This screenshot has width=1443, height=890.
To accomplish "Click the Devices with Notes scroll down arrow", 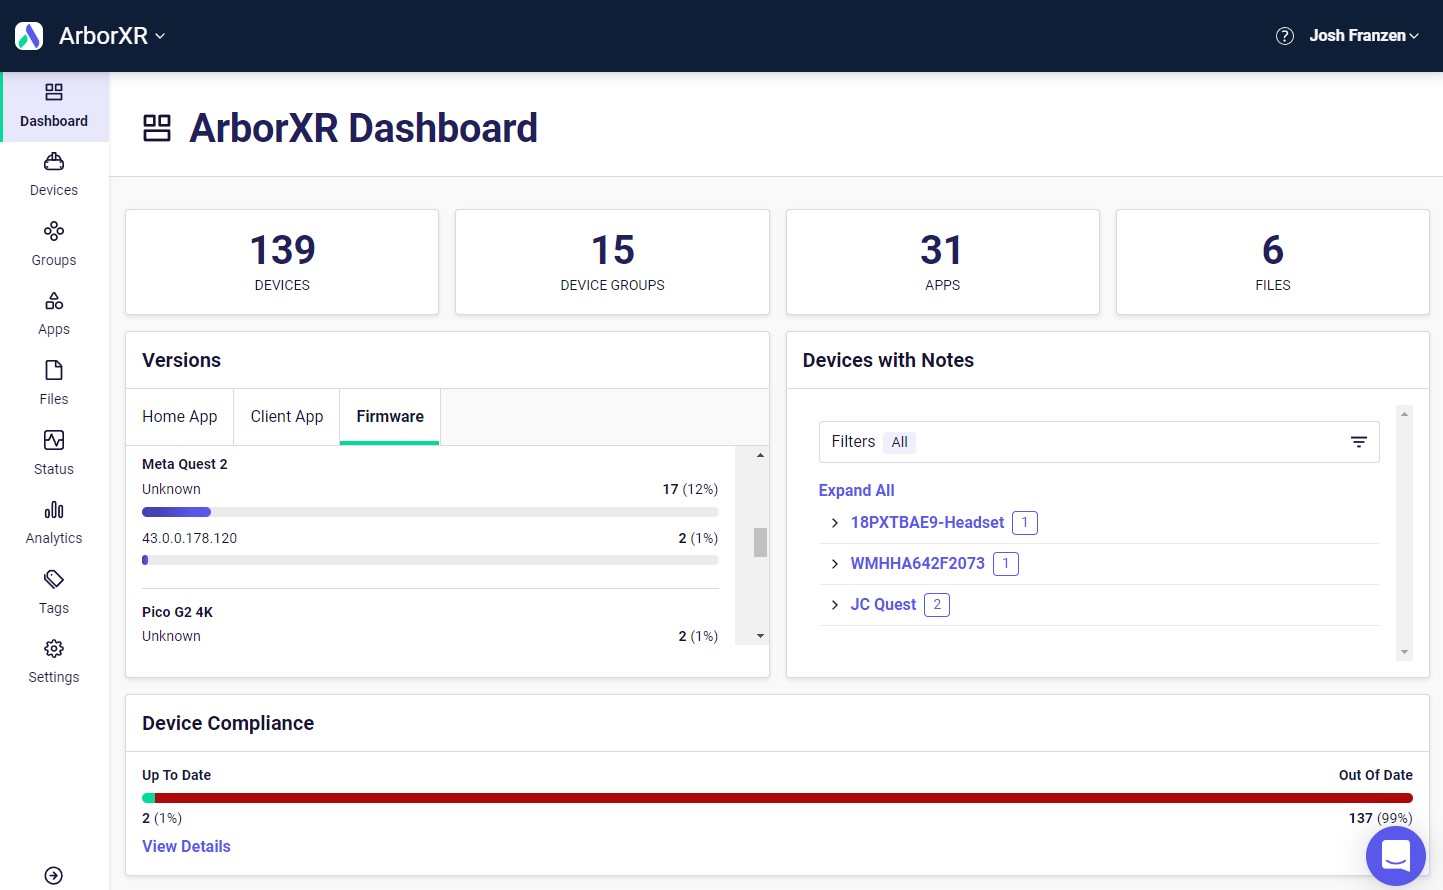I will [x=1404, y=652].
